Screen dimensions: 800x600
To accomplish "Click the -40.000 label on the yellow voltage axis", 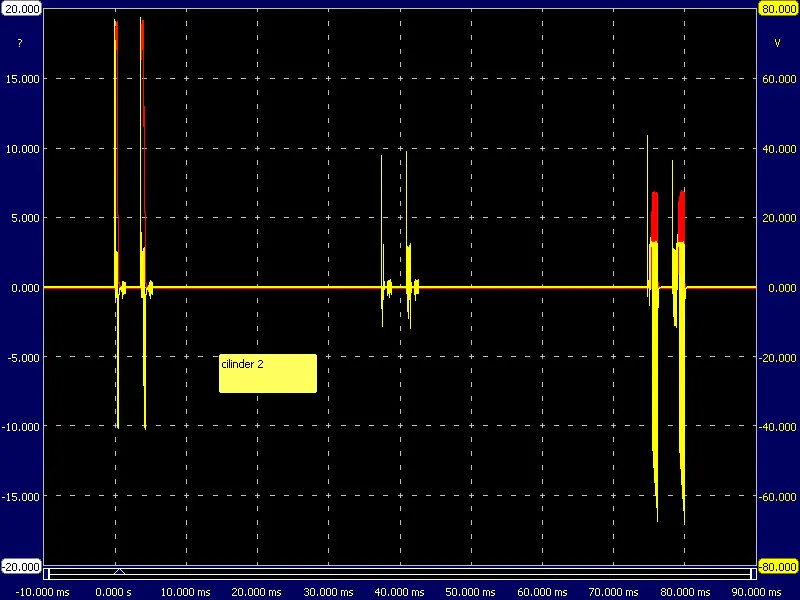I will tap(778, 427).
